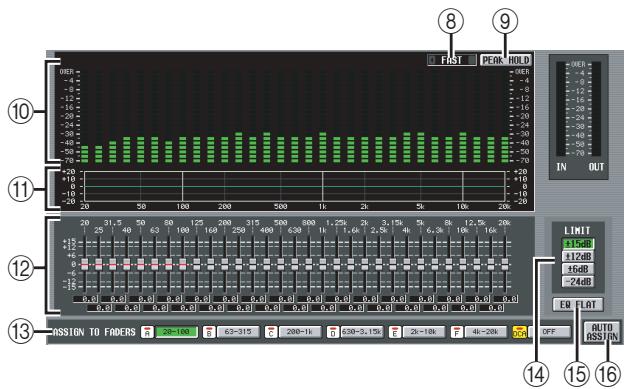626x389 pixels.
Task: Click the 5k band fader knob
Action: point(420,264)
